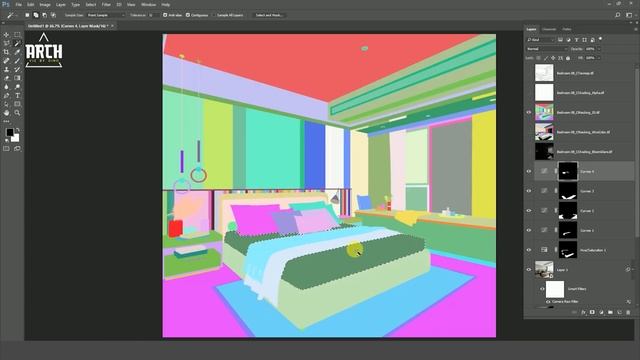This screenshot has width=640, height=360.
Task: Open the Layers panel options menu
Action: (x=635, y=29)
